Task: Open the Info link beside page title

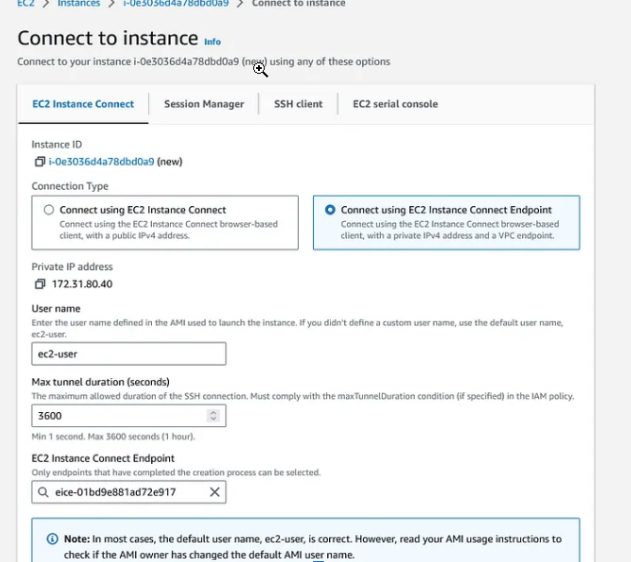Action: [212, 42]
